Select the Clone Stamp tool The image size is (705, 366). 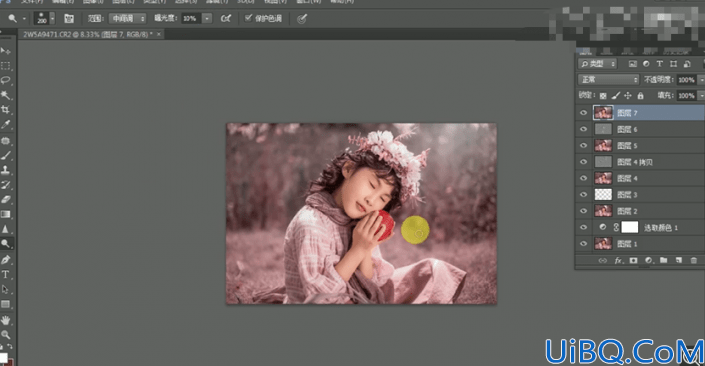click(5, 170)
